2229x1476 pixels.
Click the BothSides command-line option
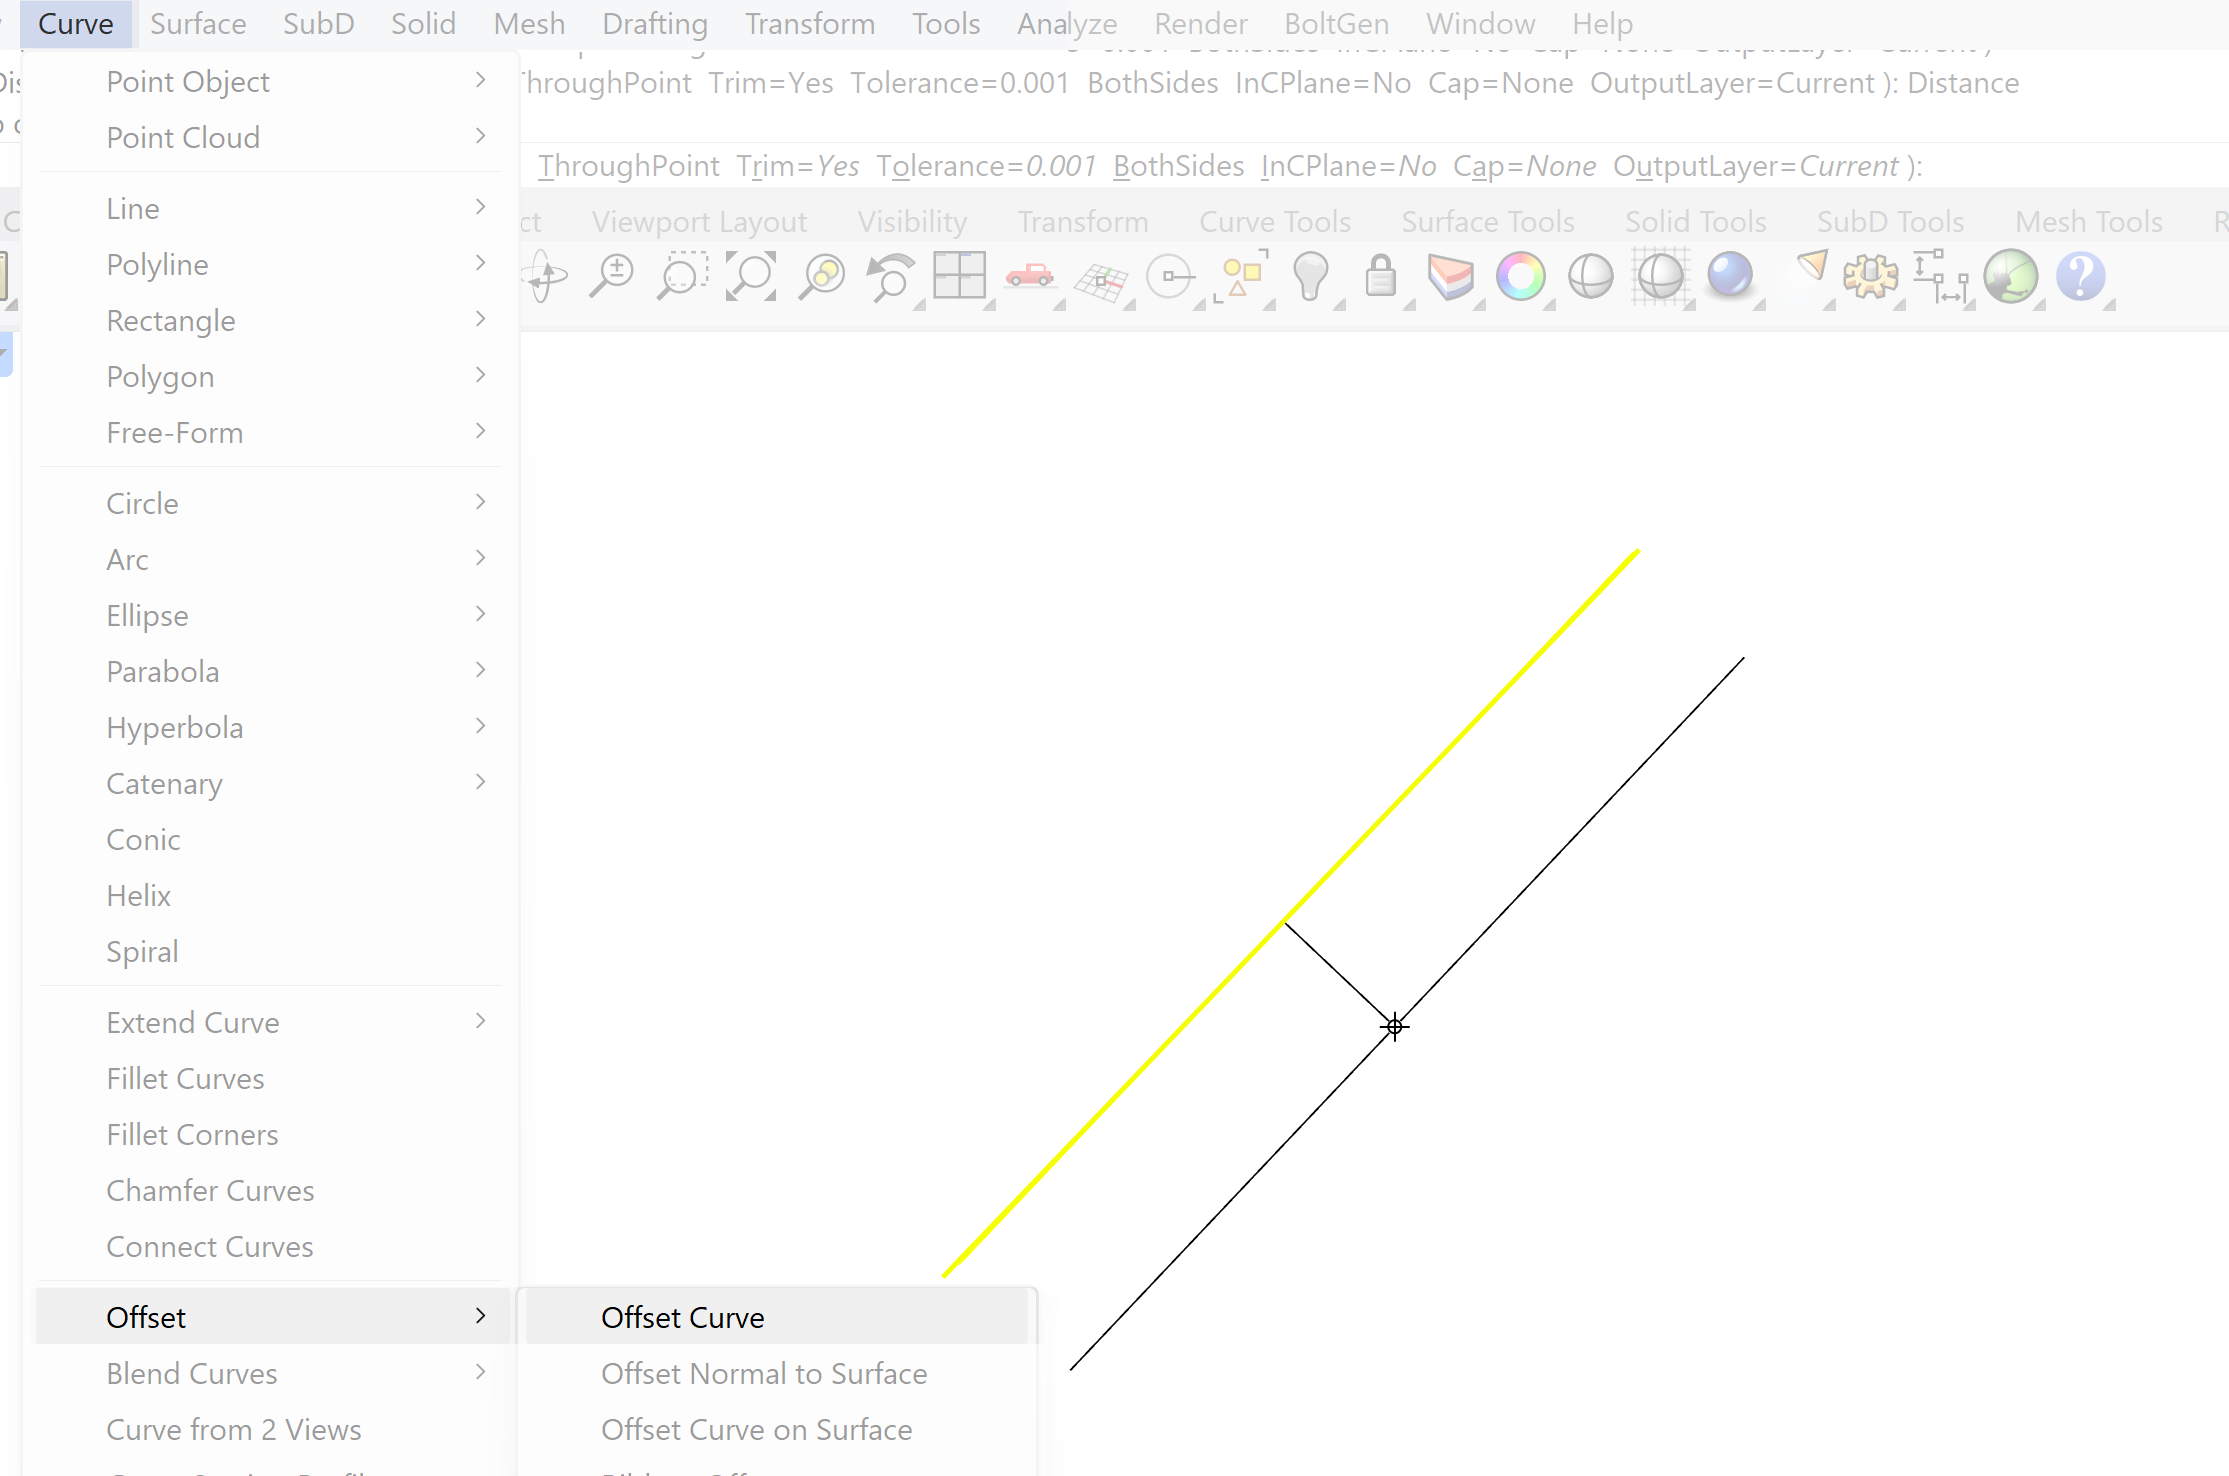pyautogui.click(x=1178, y=166)
